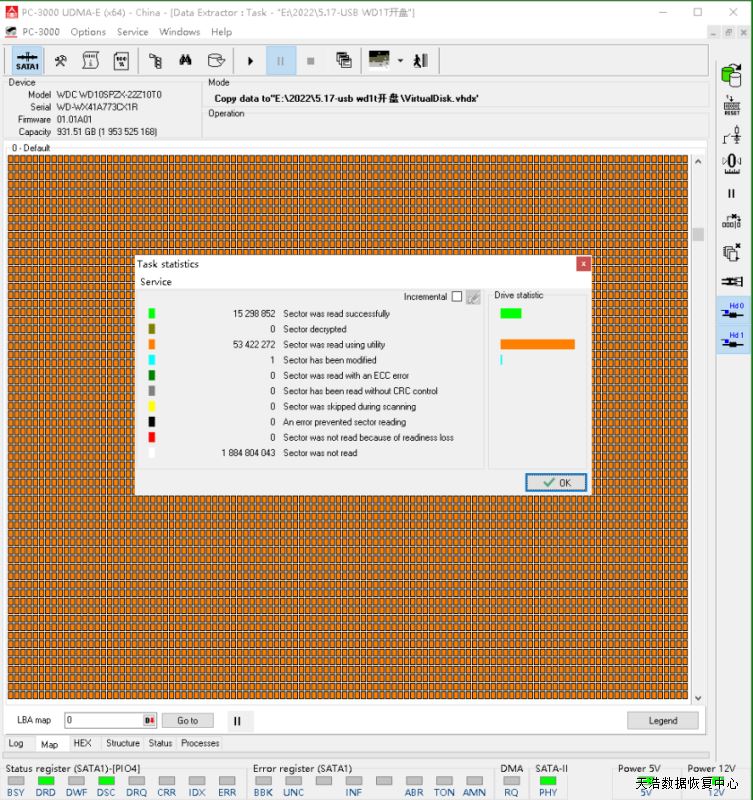
Task: Enable the Incremental checkbox
Action: 457,297
